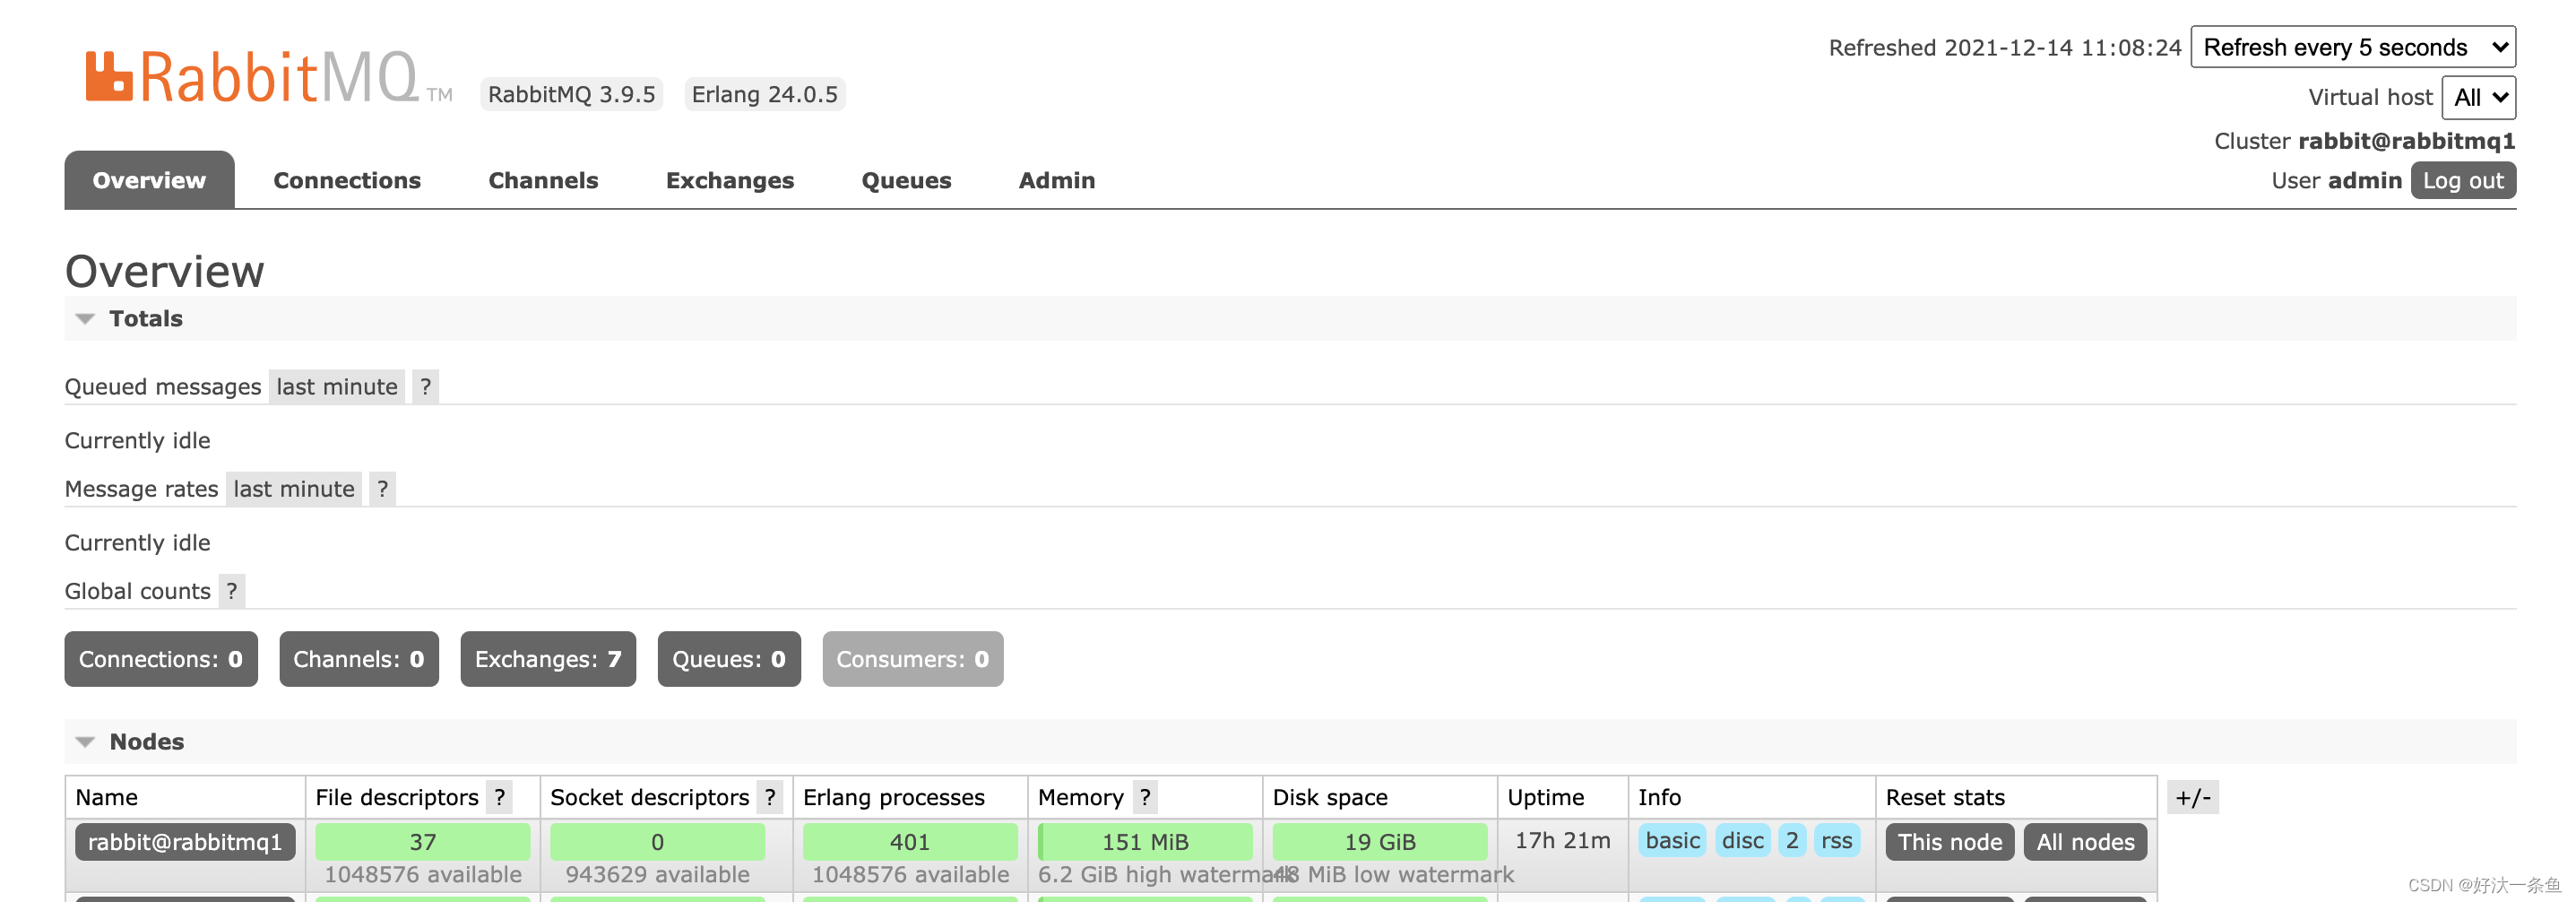This screenshot has width=2576, height=902.
Task: Click the 943629 available text
Action: (x=657, y=874)
